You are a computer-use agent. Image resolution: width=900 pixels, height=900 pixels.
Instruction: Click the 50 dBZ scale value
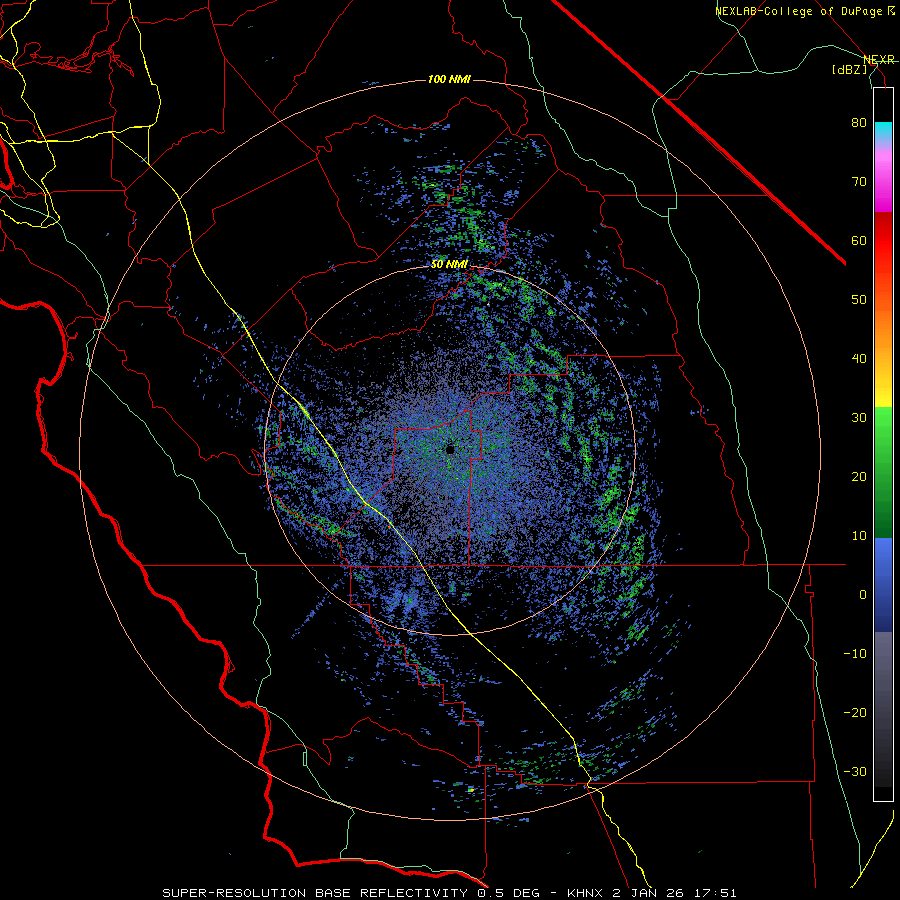tap(859, 300)
